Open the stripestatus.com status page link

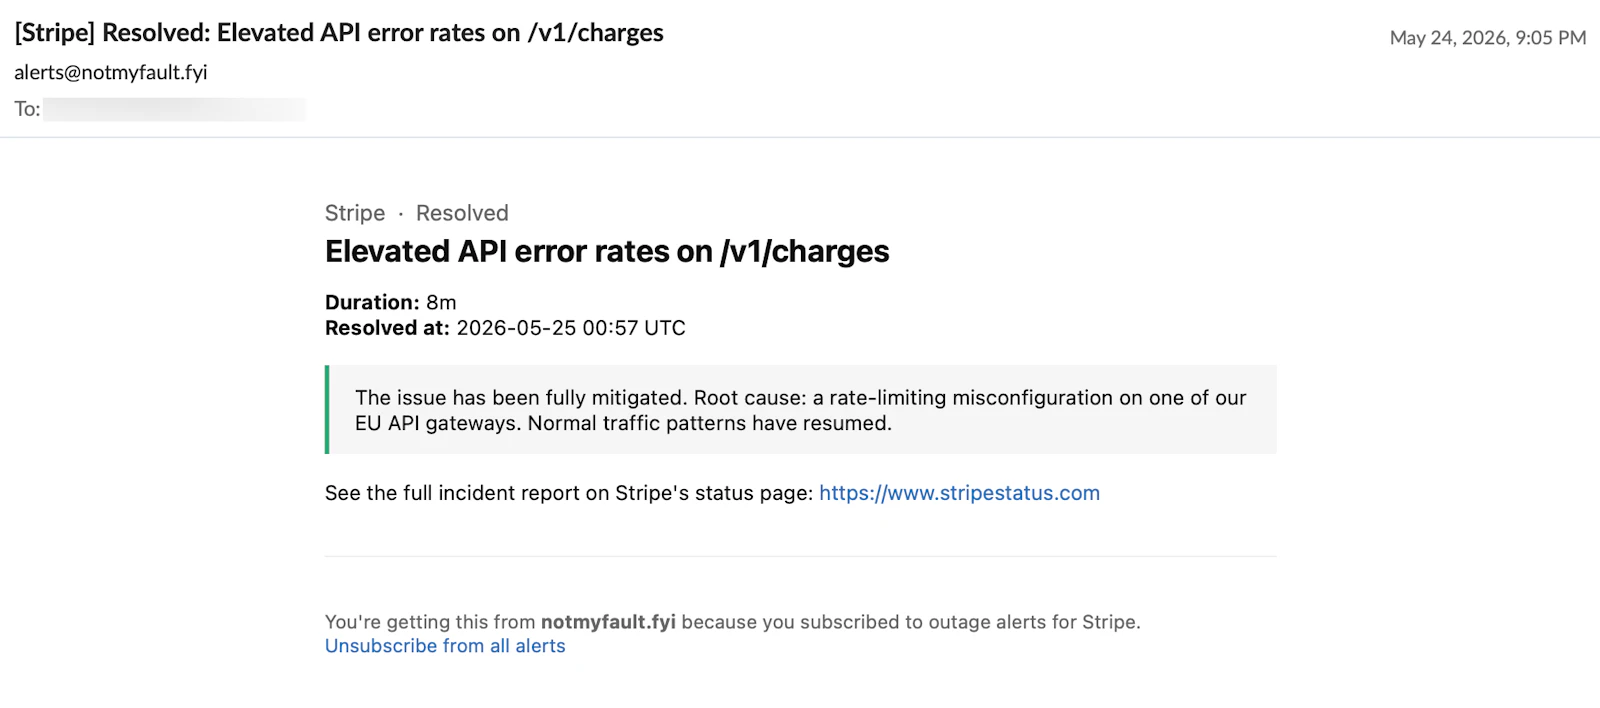coord(959,493)
